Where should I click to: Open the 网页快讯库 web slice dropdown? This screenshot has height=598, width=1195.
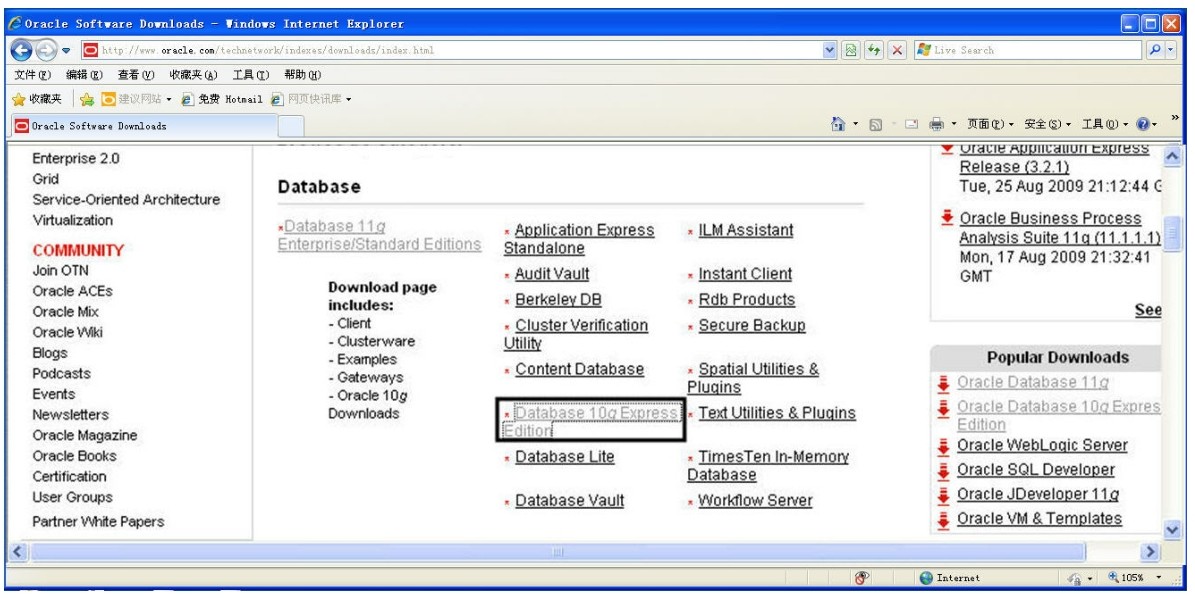[310, 99]
